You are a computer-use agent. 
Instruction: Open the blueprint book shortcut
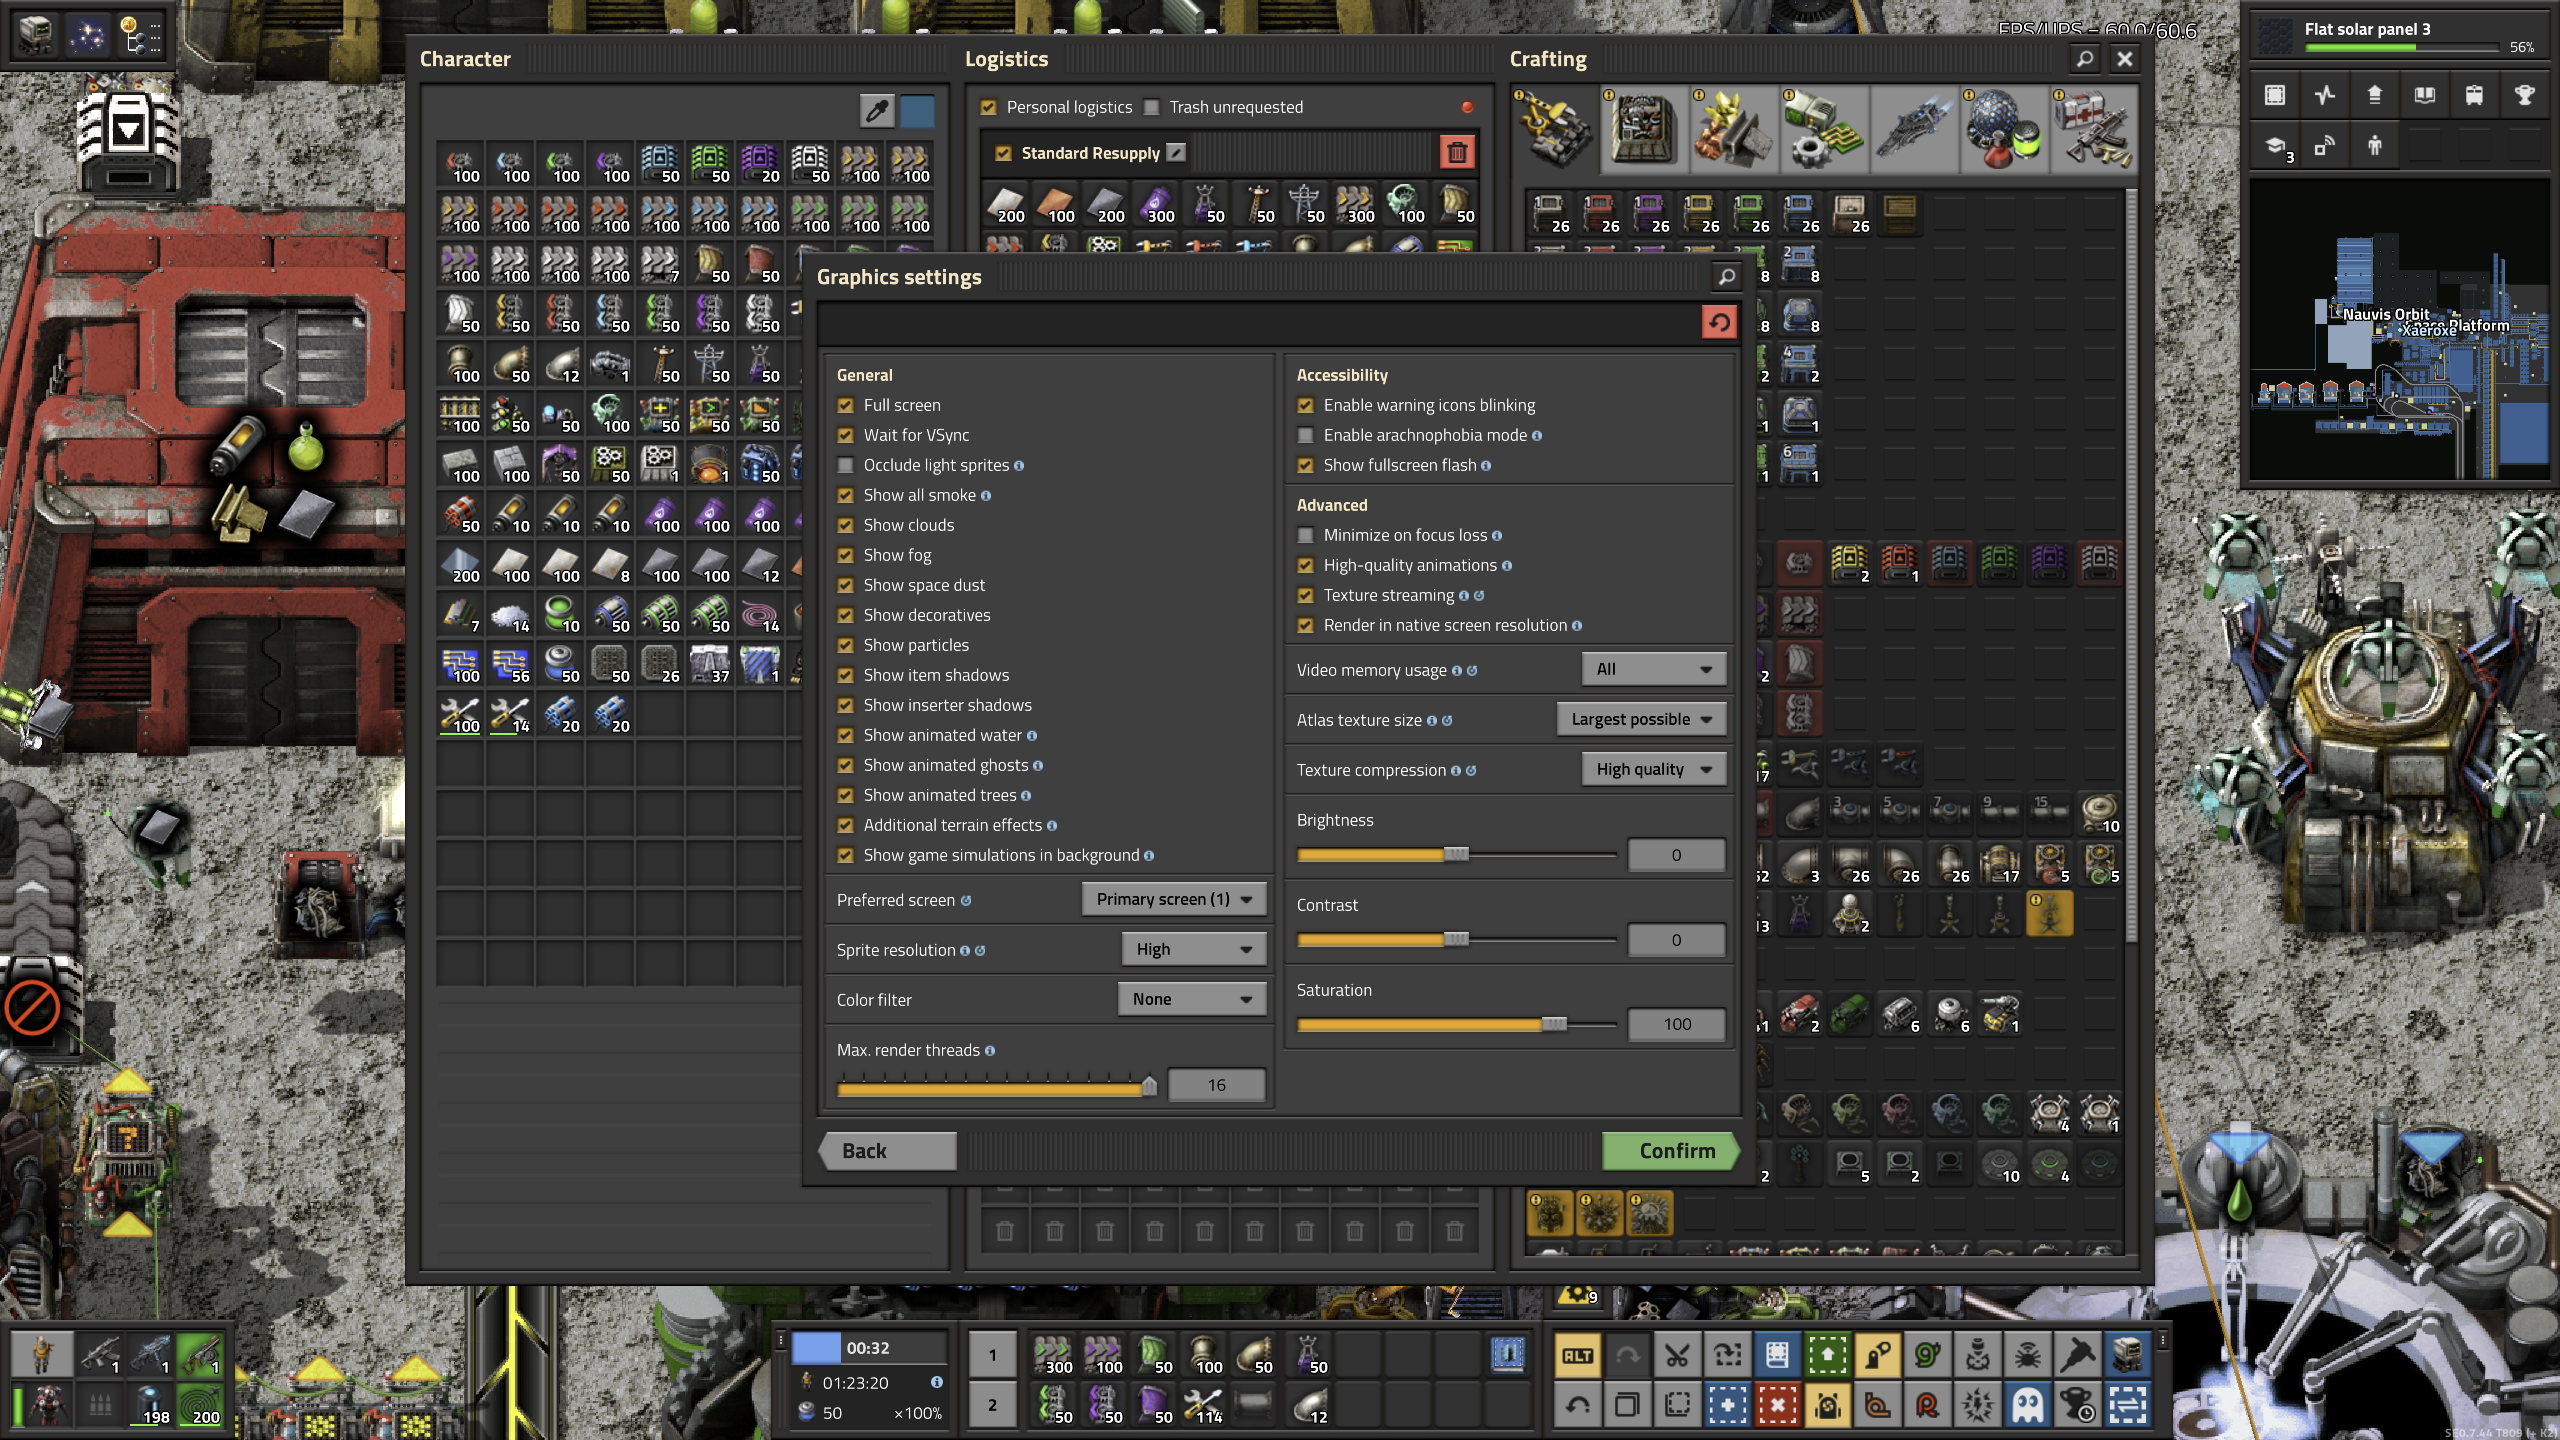[1777, 1356]
